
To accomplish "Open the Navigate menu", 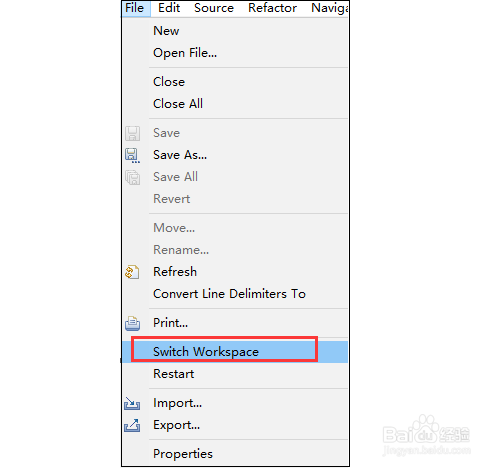I will pos(330,8).
